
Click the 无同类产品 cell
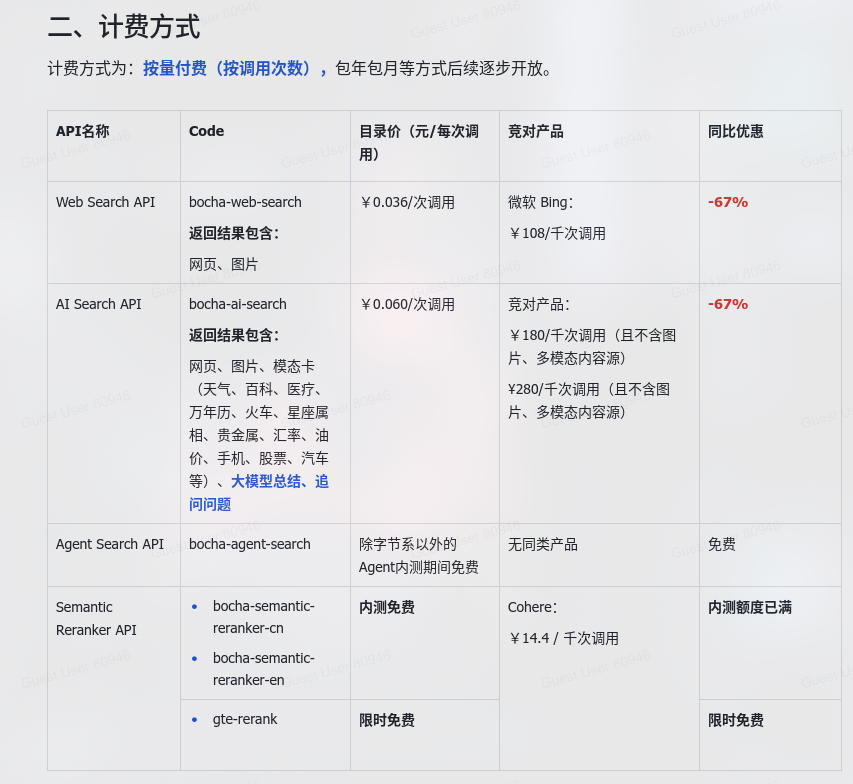click(543, 544)
